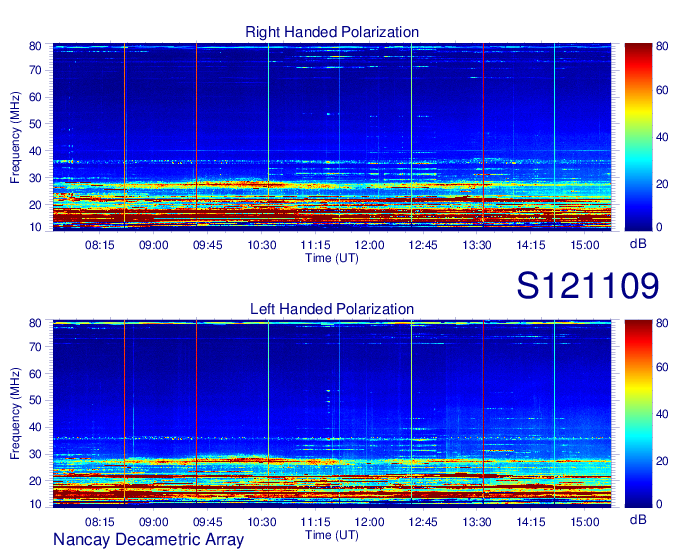This screenshot has height=552, width=680.
Task: Click the "Nancay Decametric Array" caption
Action: (148, 540)
